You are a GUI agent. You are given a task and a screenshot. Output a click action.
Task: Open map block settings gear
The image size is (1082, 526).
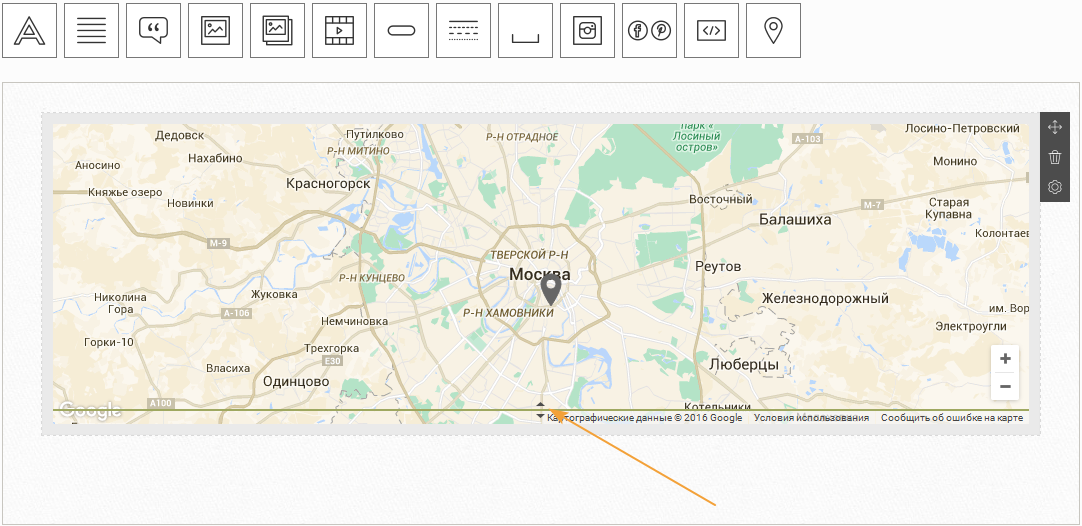tap(1054, 187)
